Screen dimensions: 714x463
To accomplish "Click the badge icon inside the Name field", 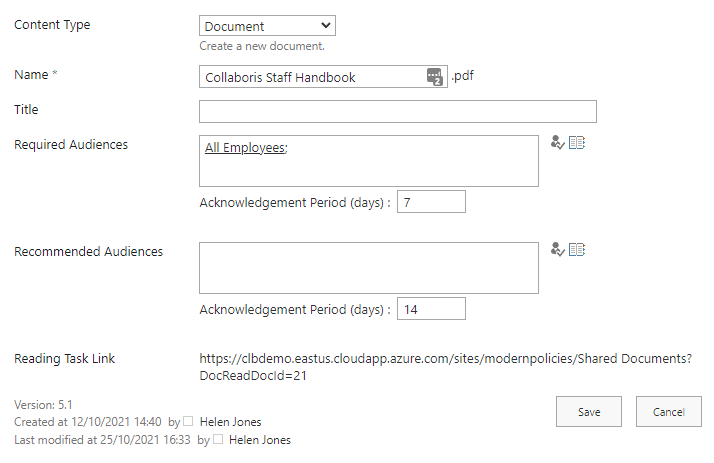I will 434,77.
